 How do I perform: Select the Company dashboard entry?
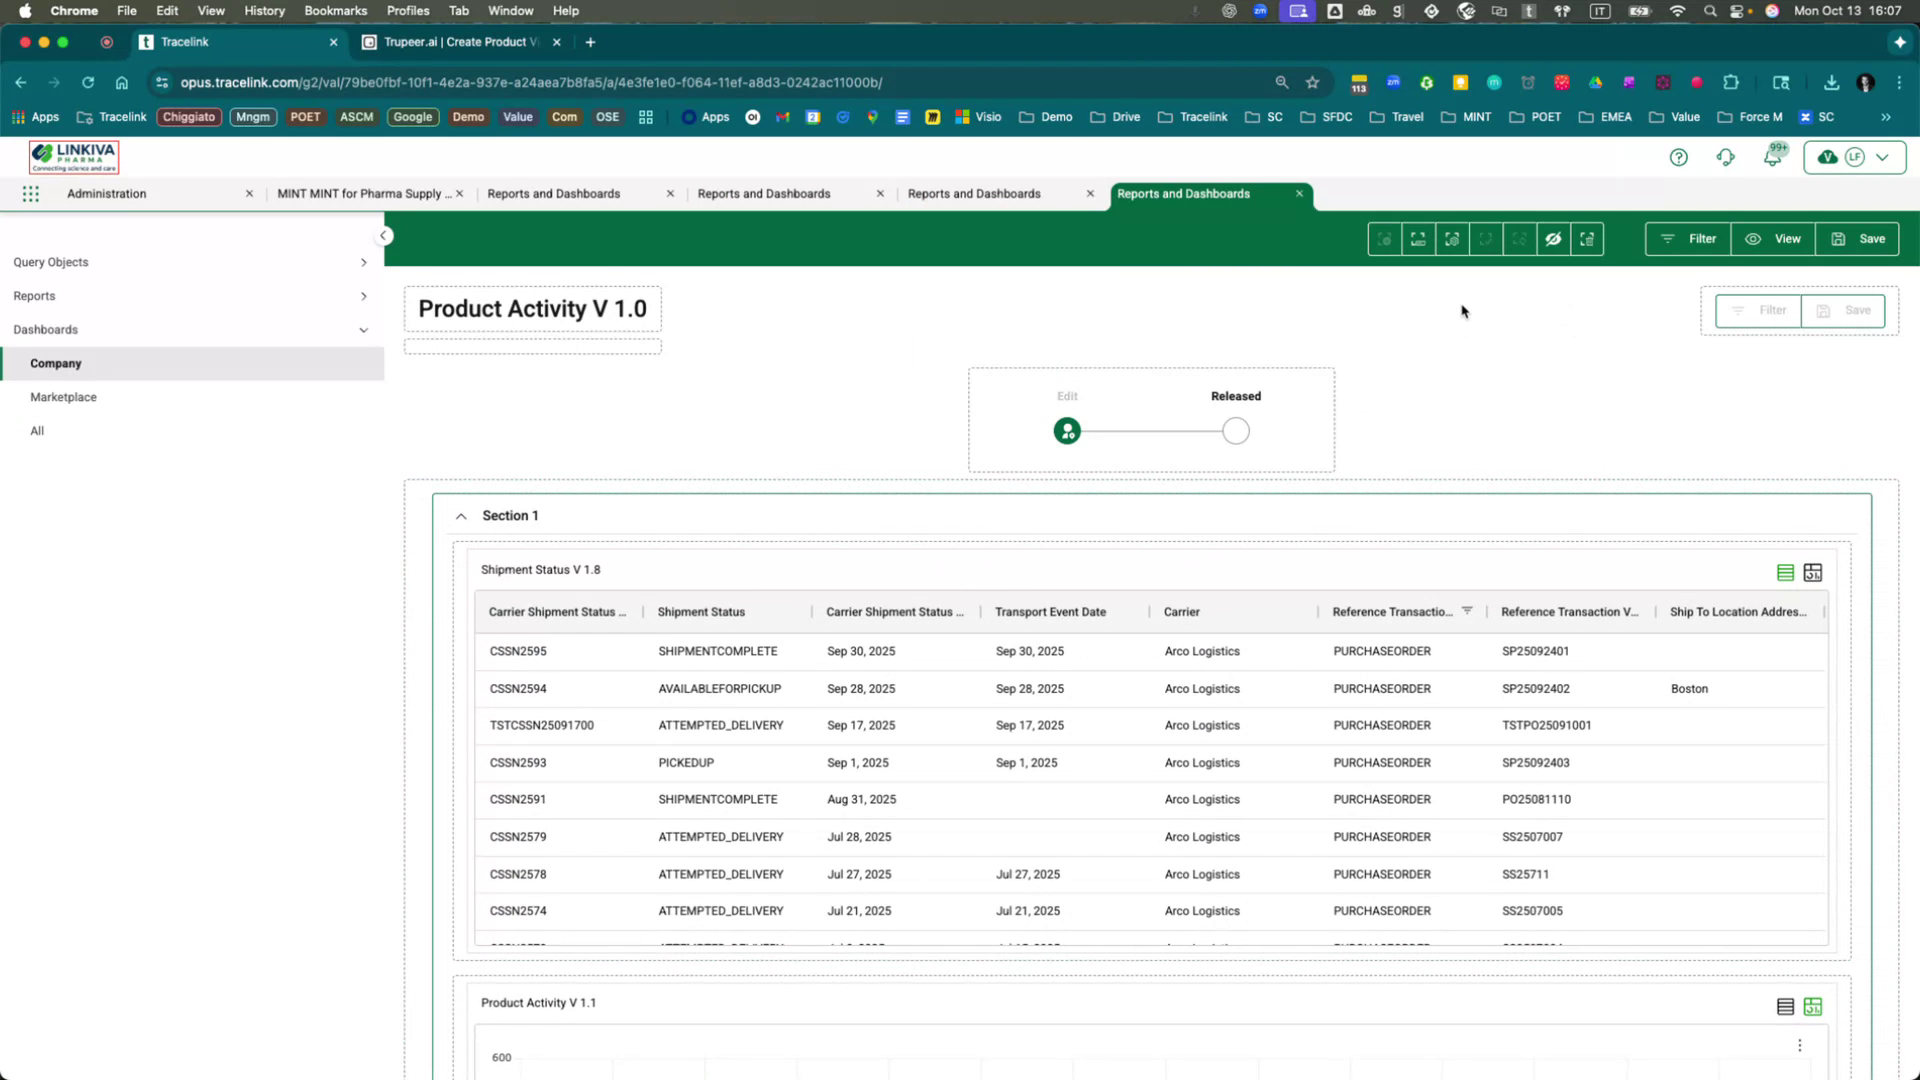pyautogui.click(x=55, y=363)
